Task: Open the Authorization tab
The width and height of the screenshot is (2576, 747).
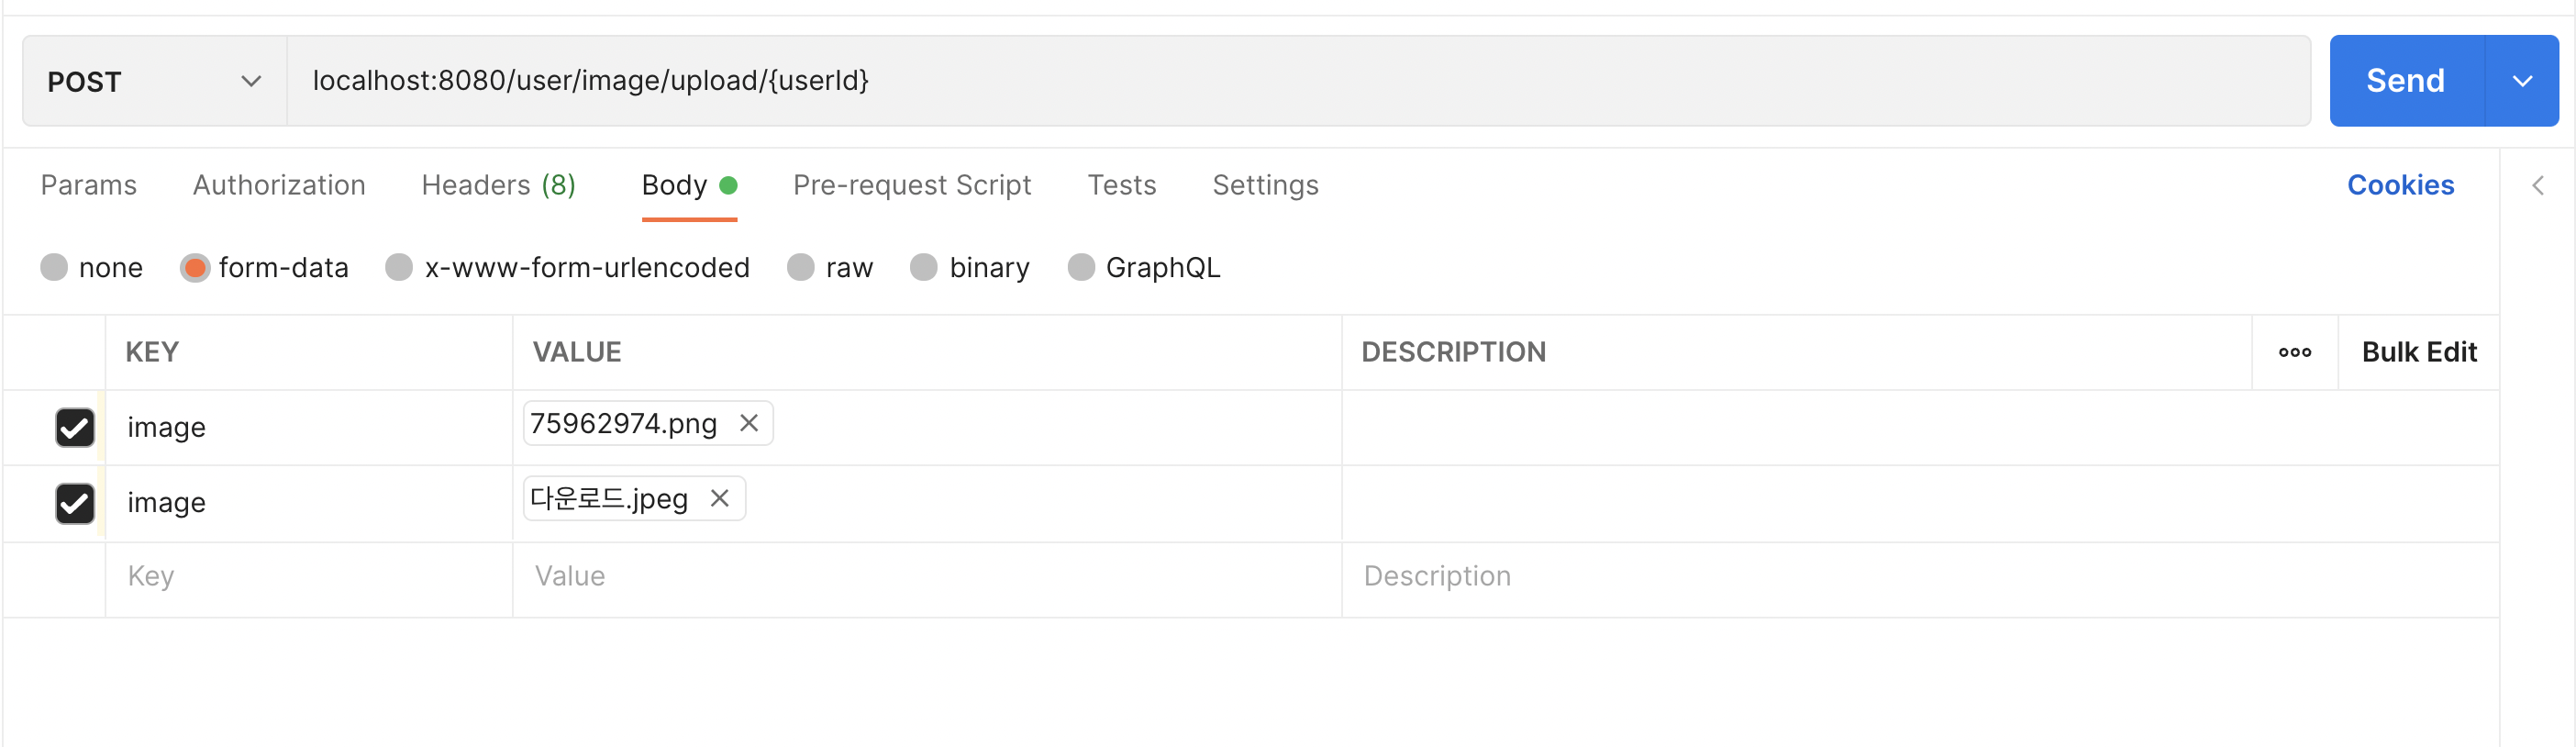Action: [279, 185]
